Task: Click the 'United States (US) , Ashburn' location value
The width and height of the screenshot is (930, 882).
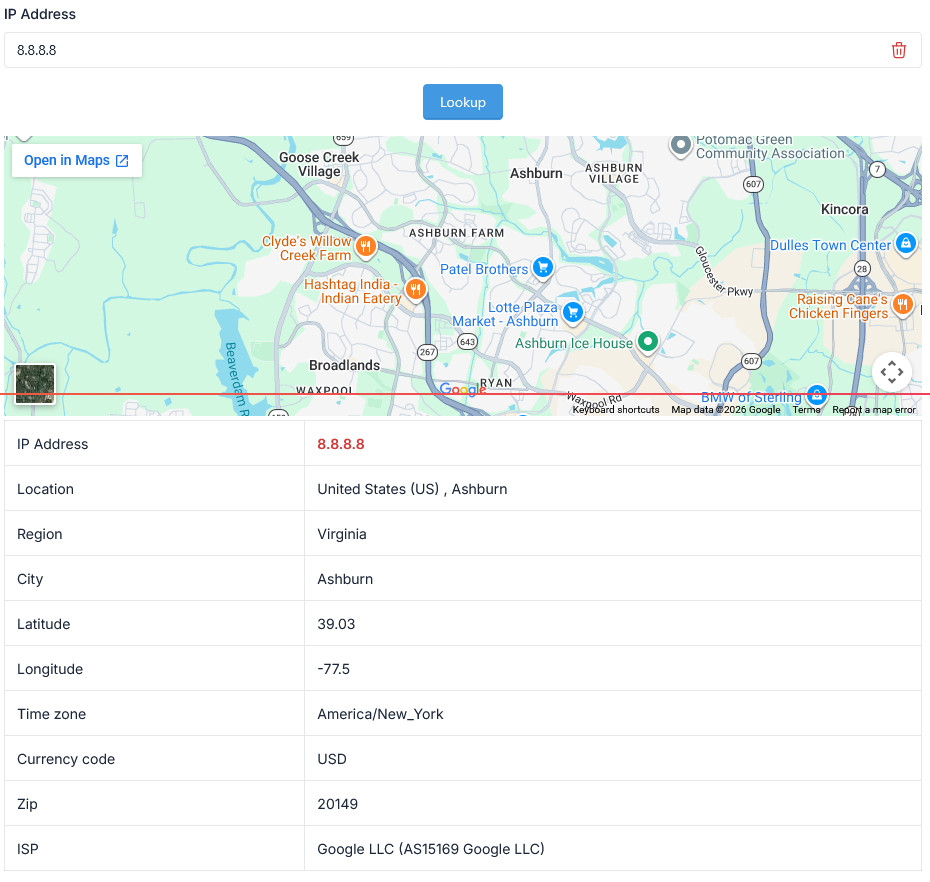Action: 412,489
